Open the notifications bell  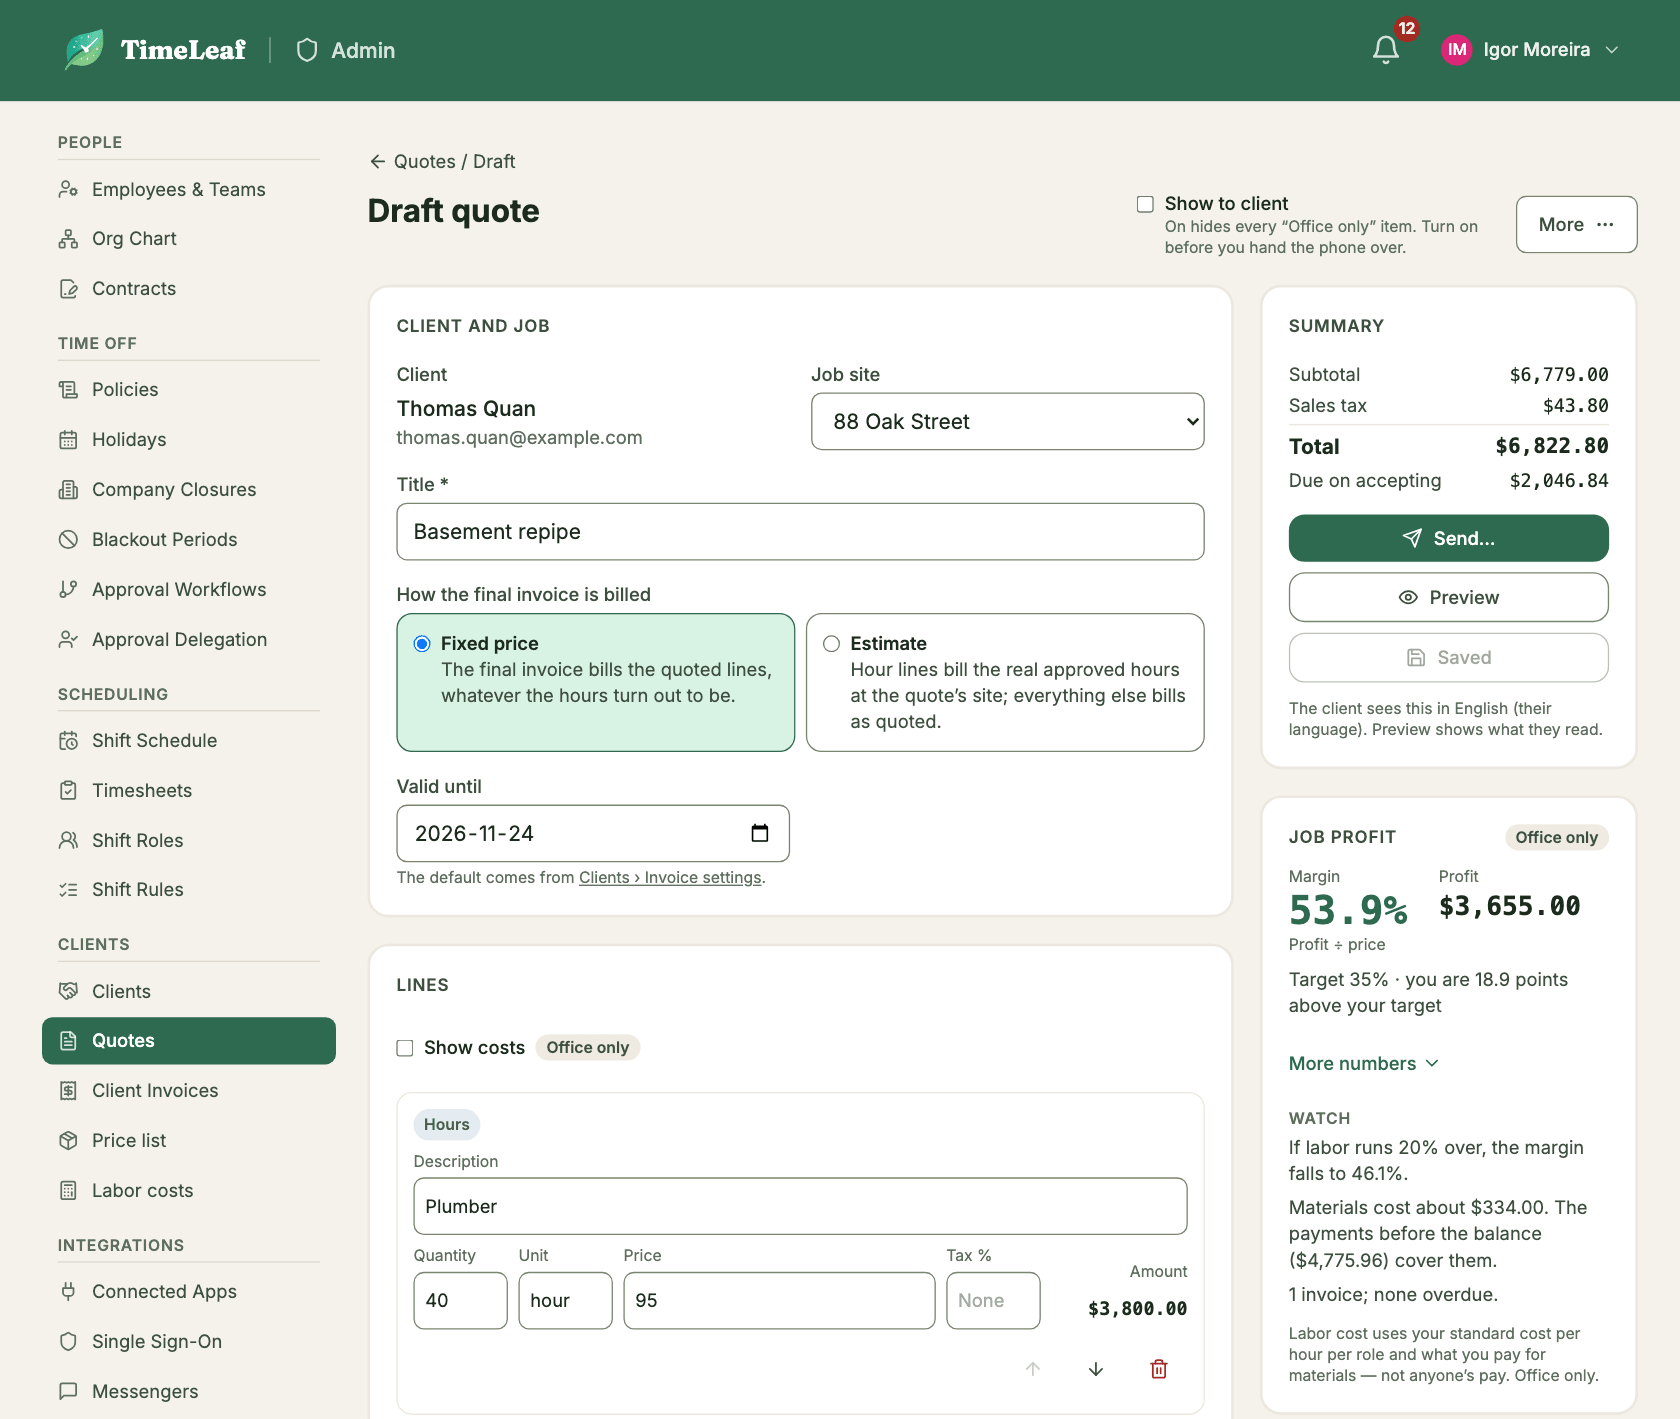pos(1385,50)
